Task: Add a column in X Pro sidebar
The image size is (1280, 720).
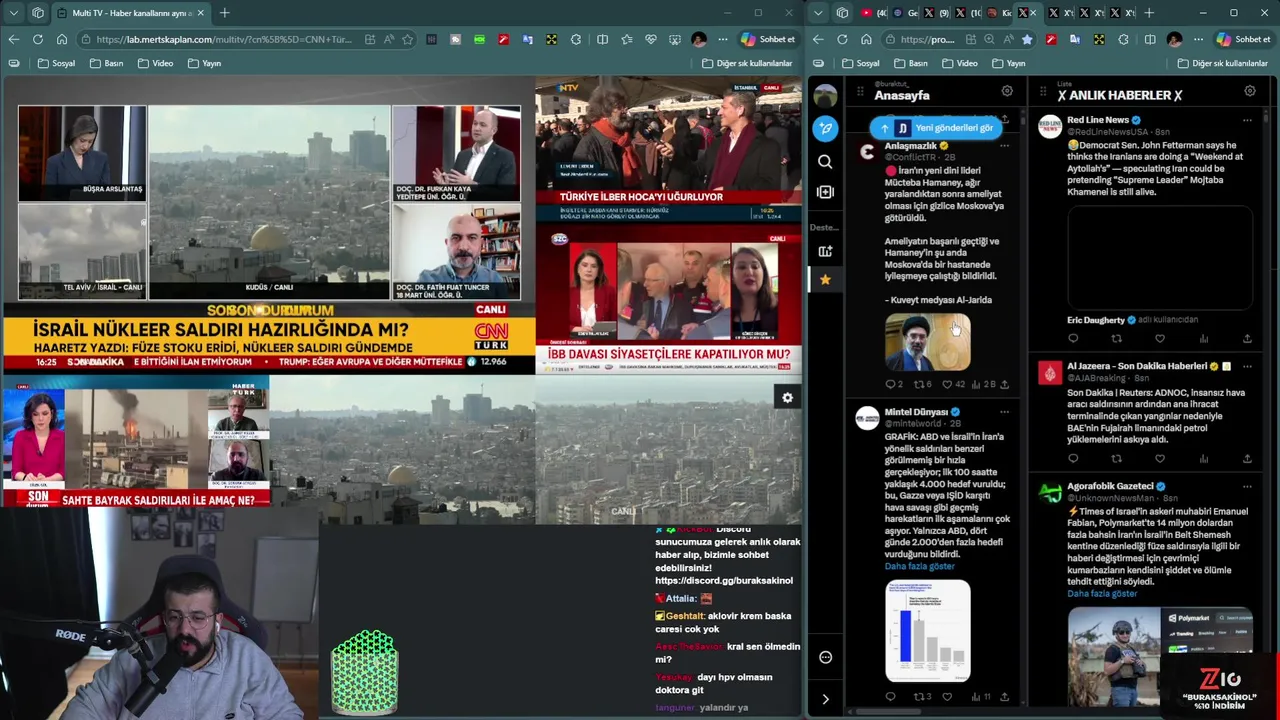Action: click(x=825, y=191)
